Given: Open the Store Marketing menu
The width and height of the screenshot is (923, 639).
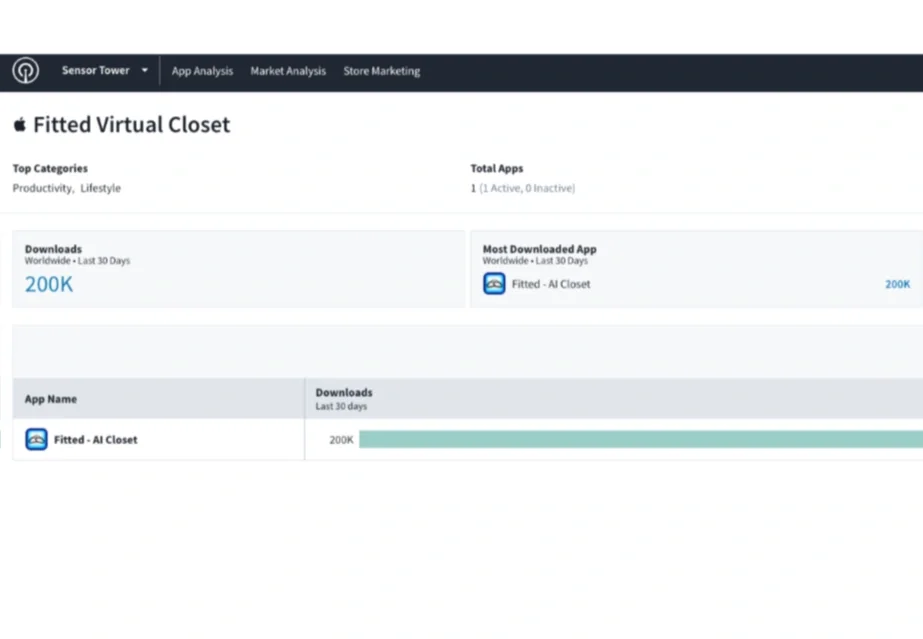Looking at the screenshot, I should click(381, 71).
